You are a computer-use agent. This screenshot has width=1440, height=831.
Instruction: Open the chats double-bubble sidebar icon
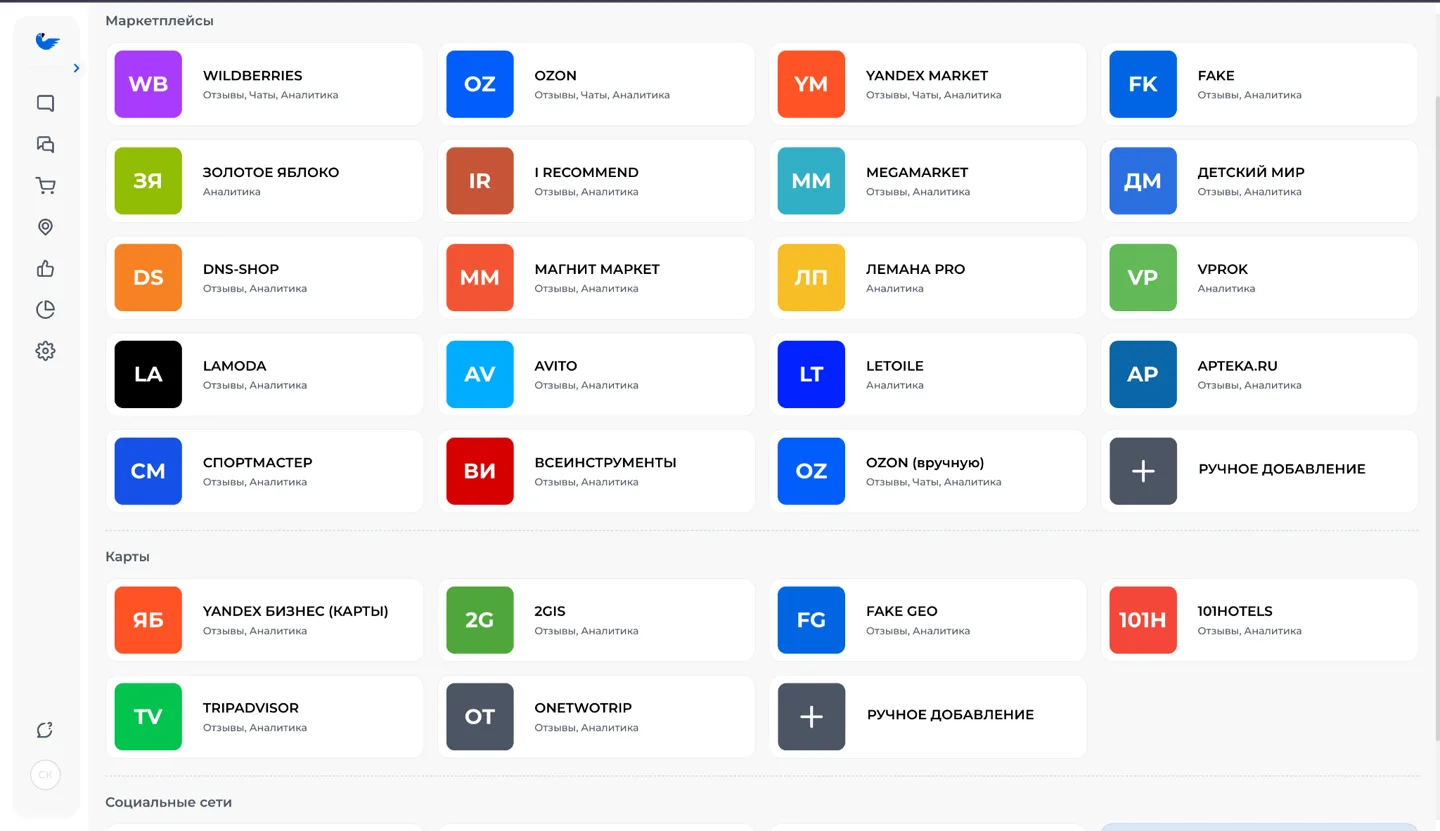[x=45, y=144]
